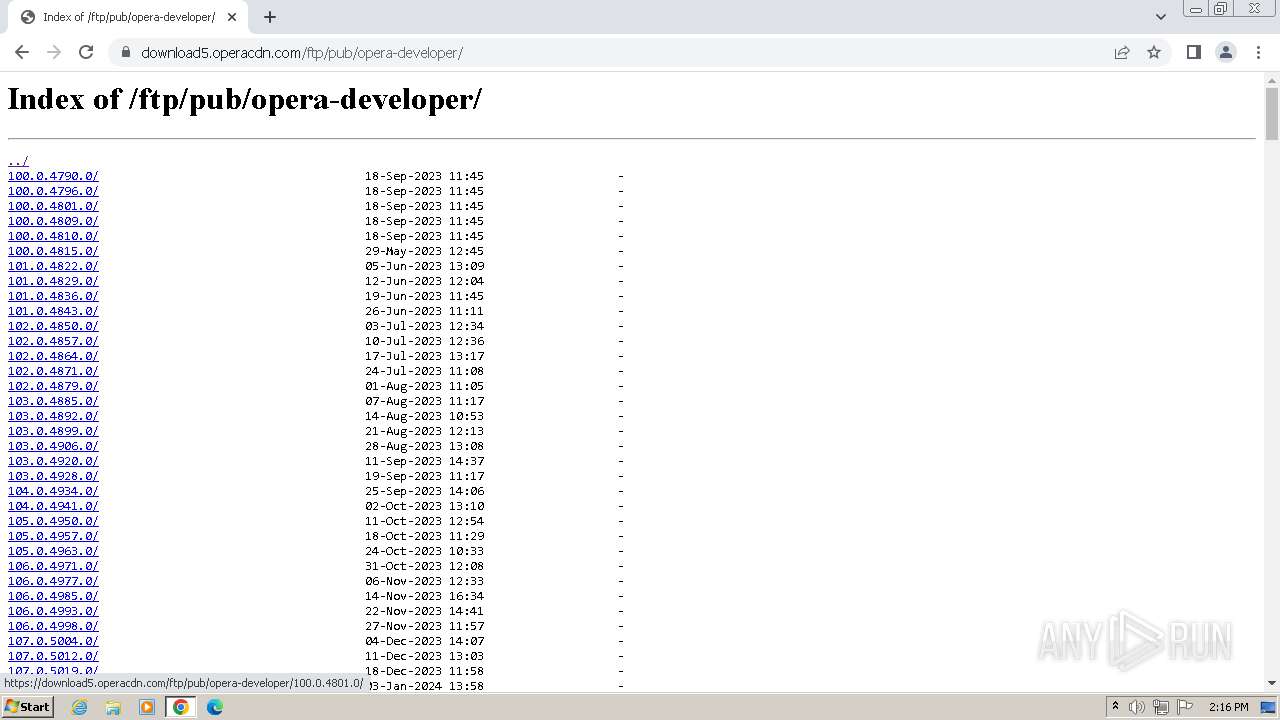
Task: Open the 102.0.4850.0/ directory
Action: tap(53, 326)
